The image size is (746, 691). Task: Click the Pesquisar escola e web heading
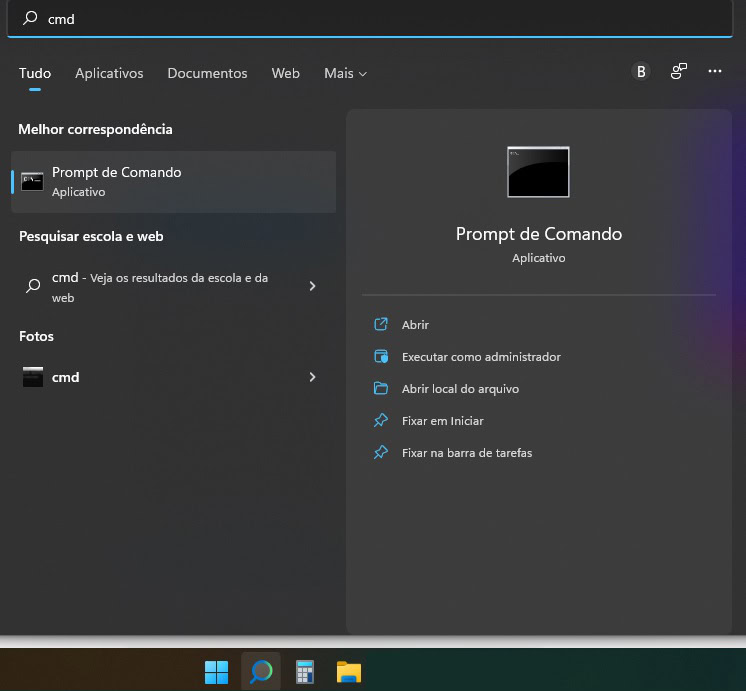click(x=91, y=237)
